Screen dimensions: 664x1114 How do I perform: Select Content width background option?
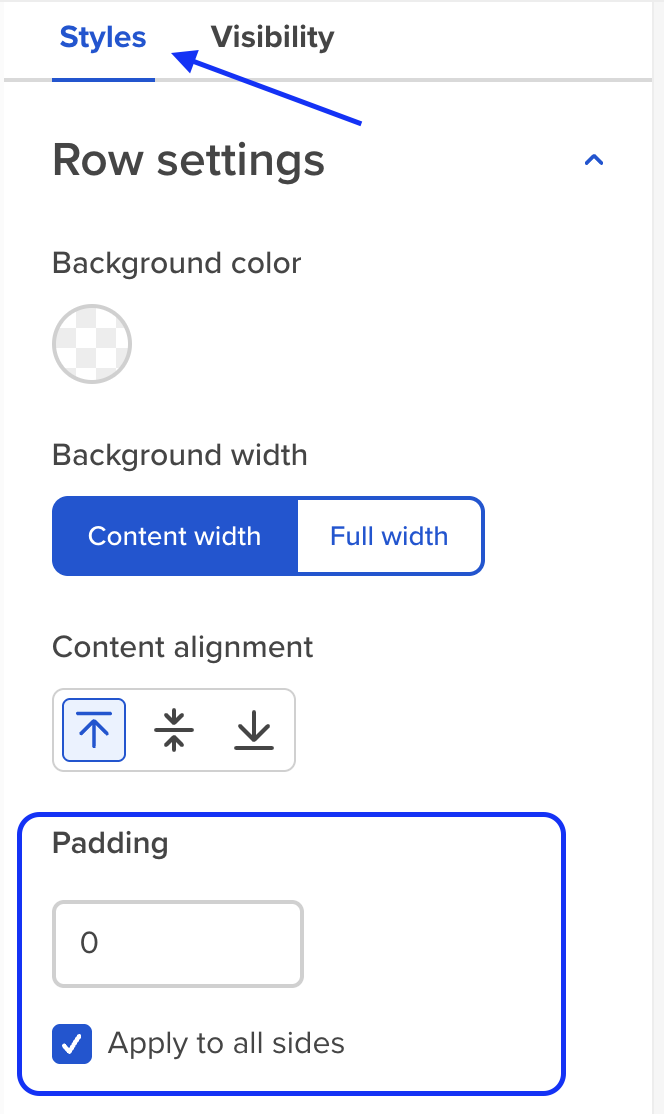tap(175, 536)
